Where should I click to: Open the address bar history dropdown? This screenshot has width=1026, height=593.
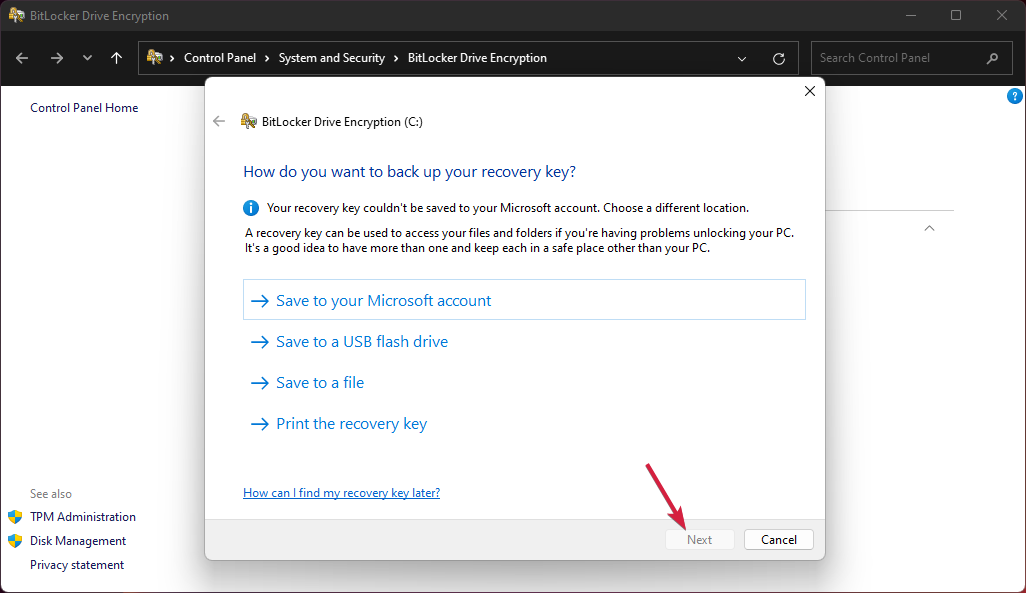(x=742, y=58)
